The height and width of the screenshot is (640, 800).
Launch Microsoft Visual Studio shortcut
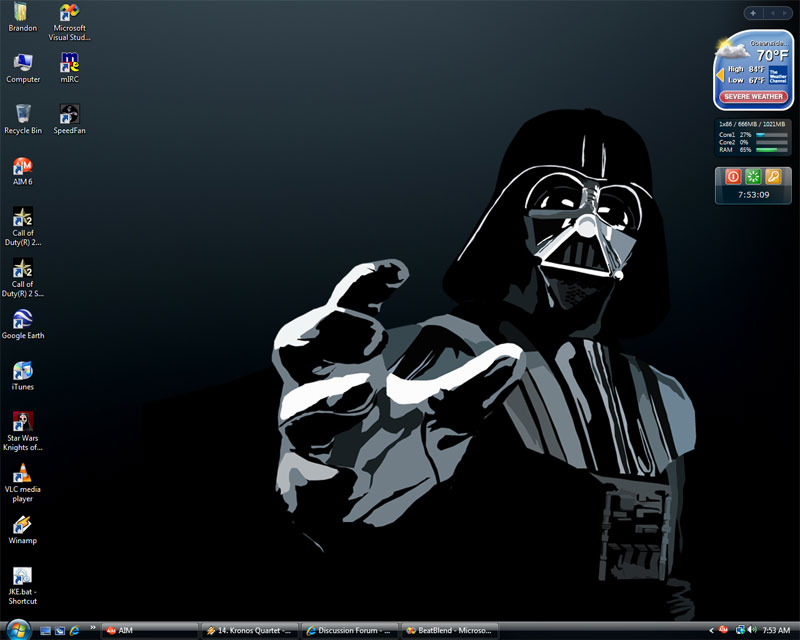69,23
